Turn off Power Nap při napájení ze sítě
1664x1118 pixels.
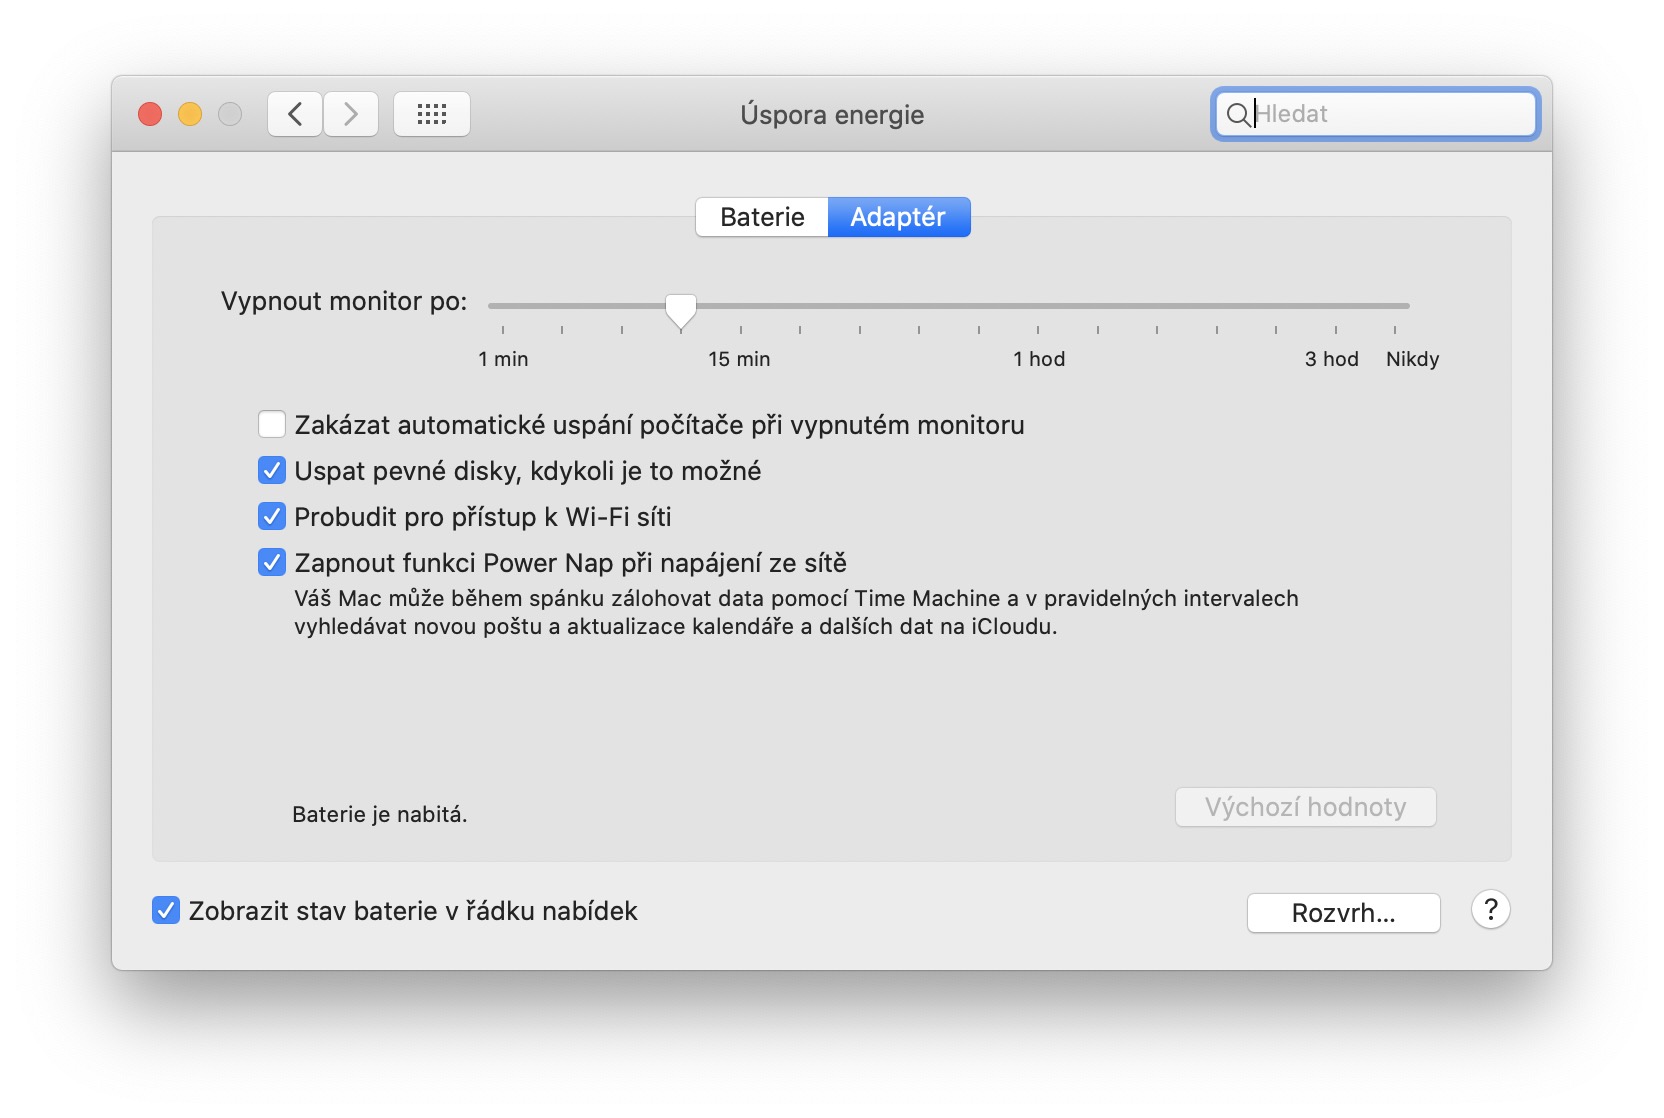(272, 563)
